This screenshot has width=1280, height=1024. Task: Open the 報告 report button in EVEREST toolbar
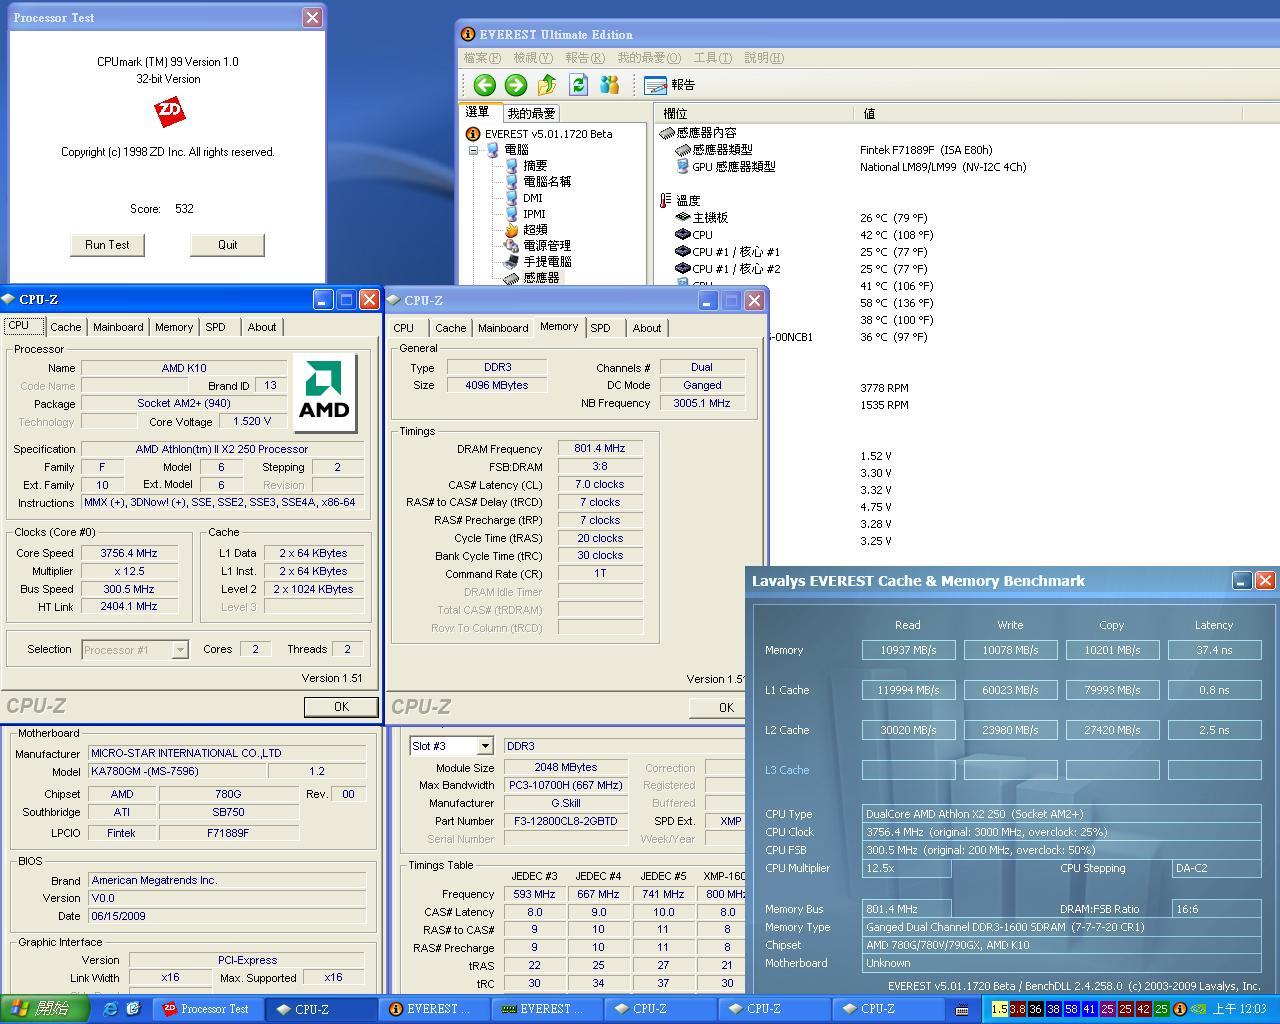[670, 85]
